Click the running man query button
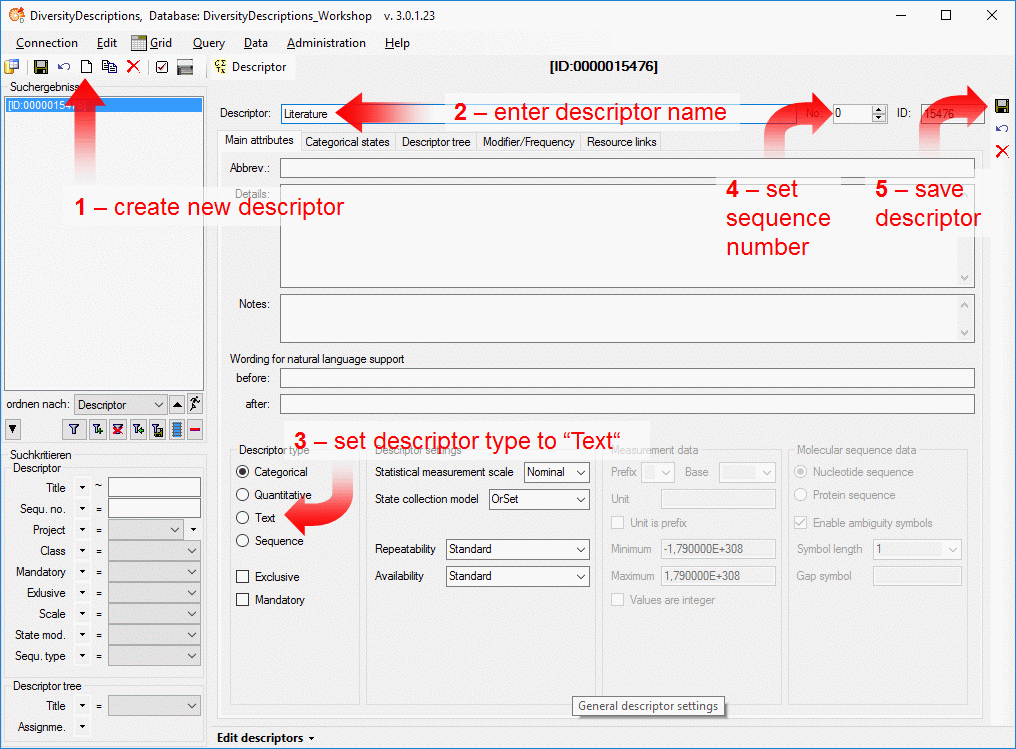Screen dimensions: 1016x749 [195, 404]
